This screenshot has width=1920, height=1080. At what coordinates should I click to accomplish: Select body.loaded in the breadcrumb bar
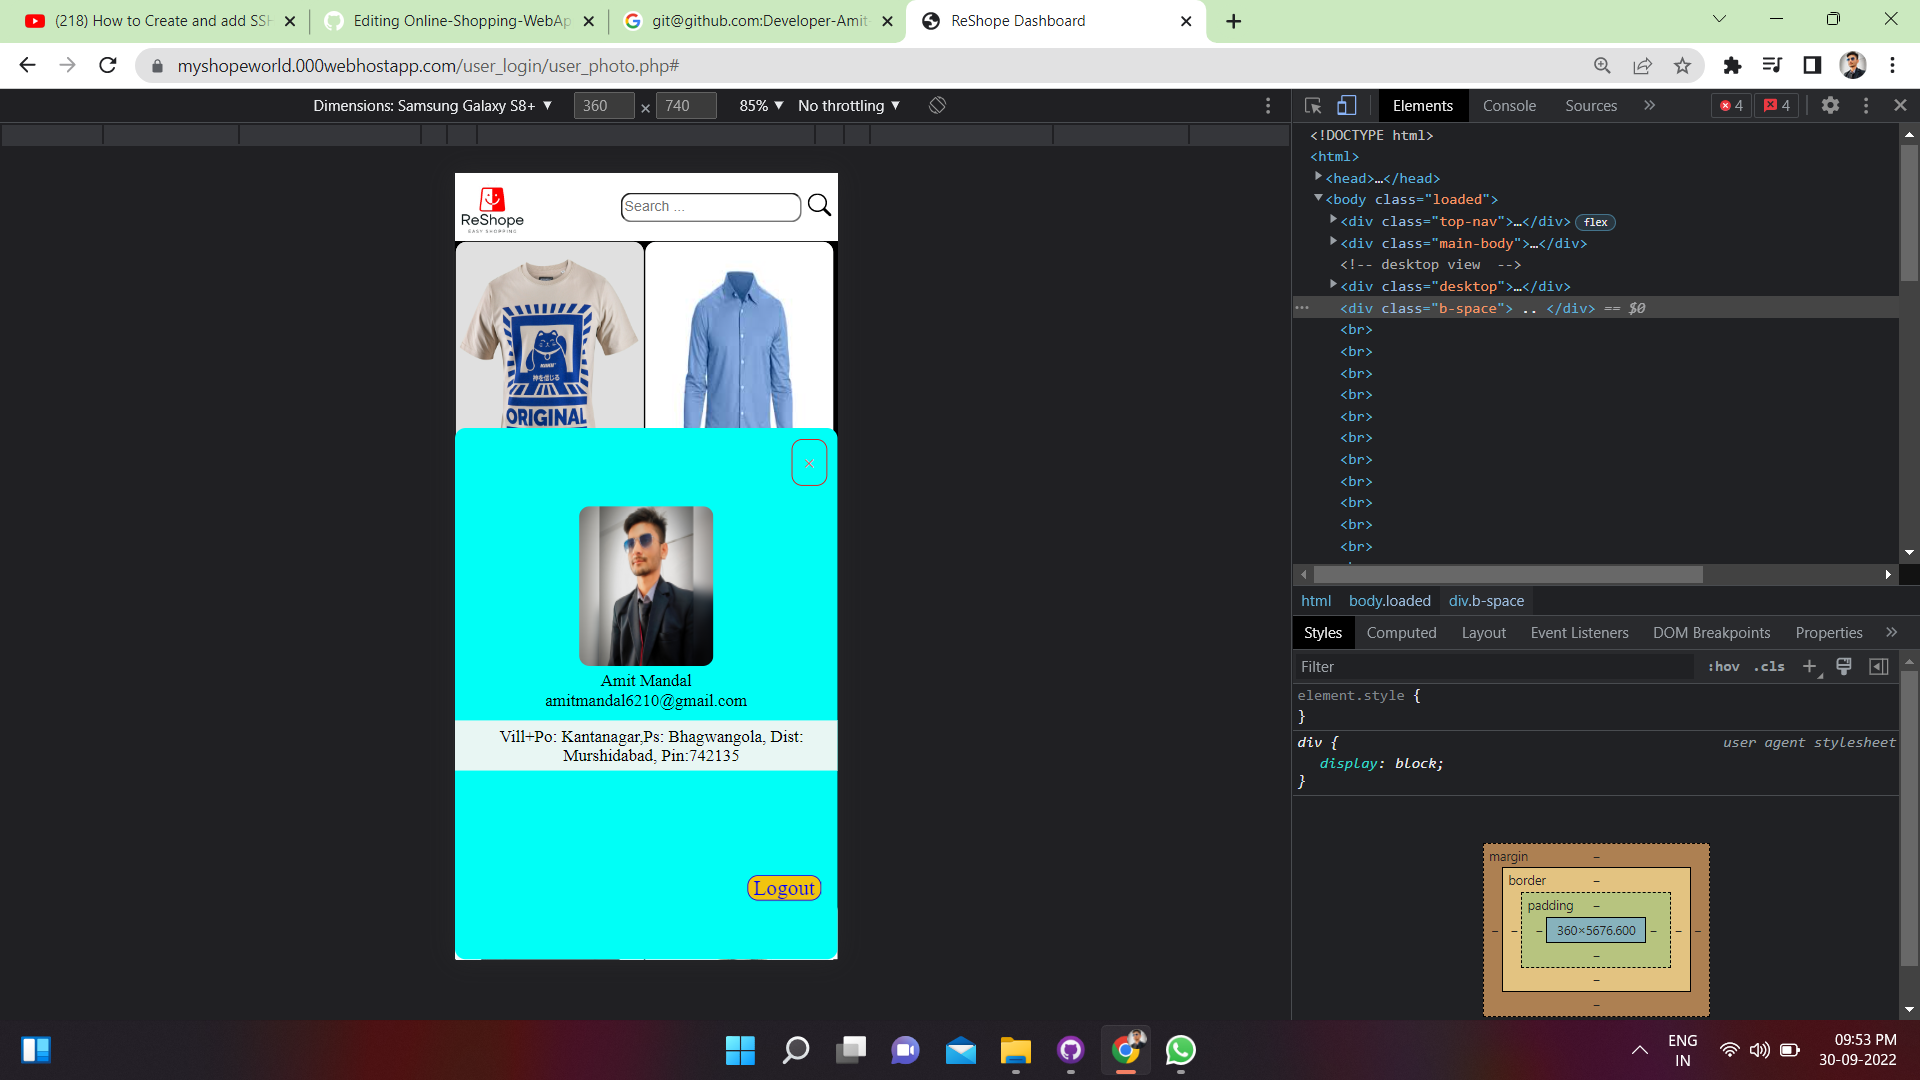1390,600
